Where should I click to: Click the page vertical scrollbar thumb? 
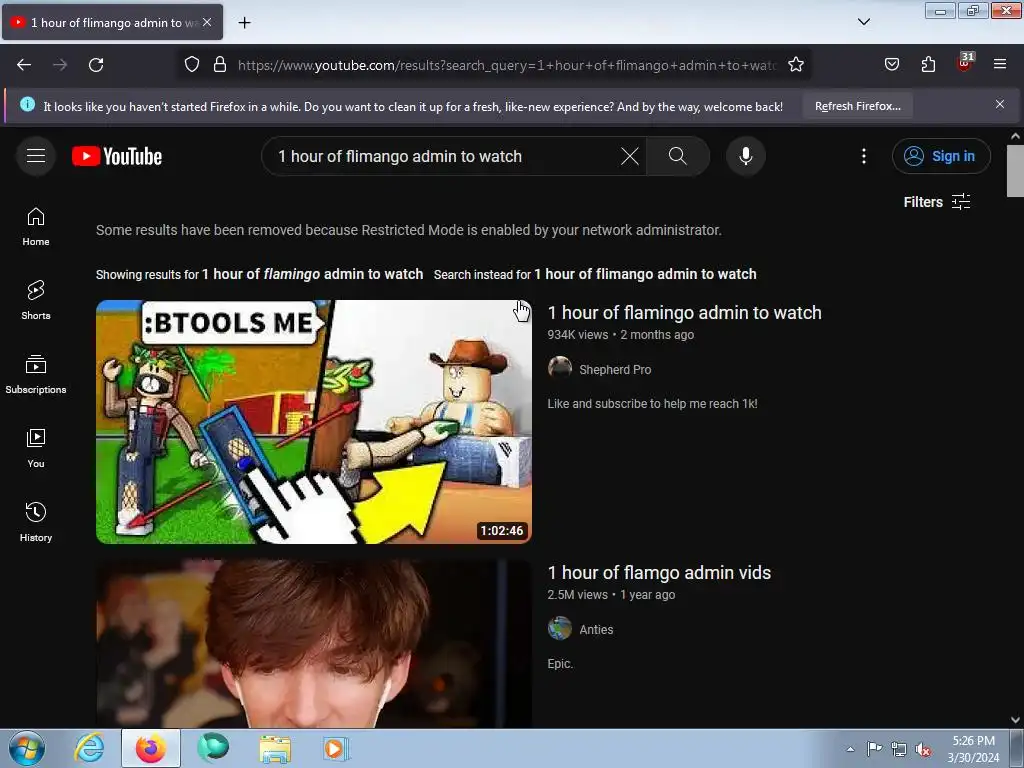[1015, 171]
